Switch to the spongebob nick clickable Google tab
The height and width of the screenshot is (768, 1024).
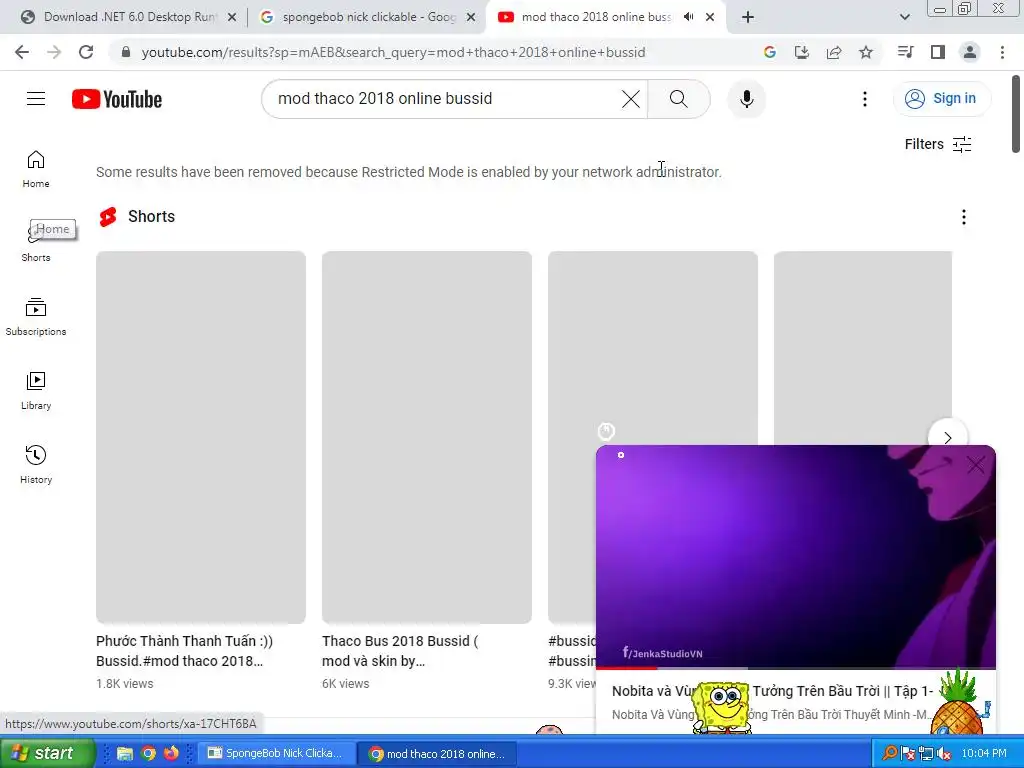pos(368,17)
